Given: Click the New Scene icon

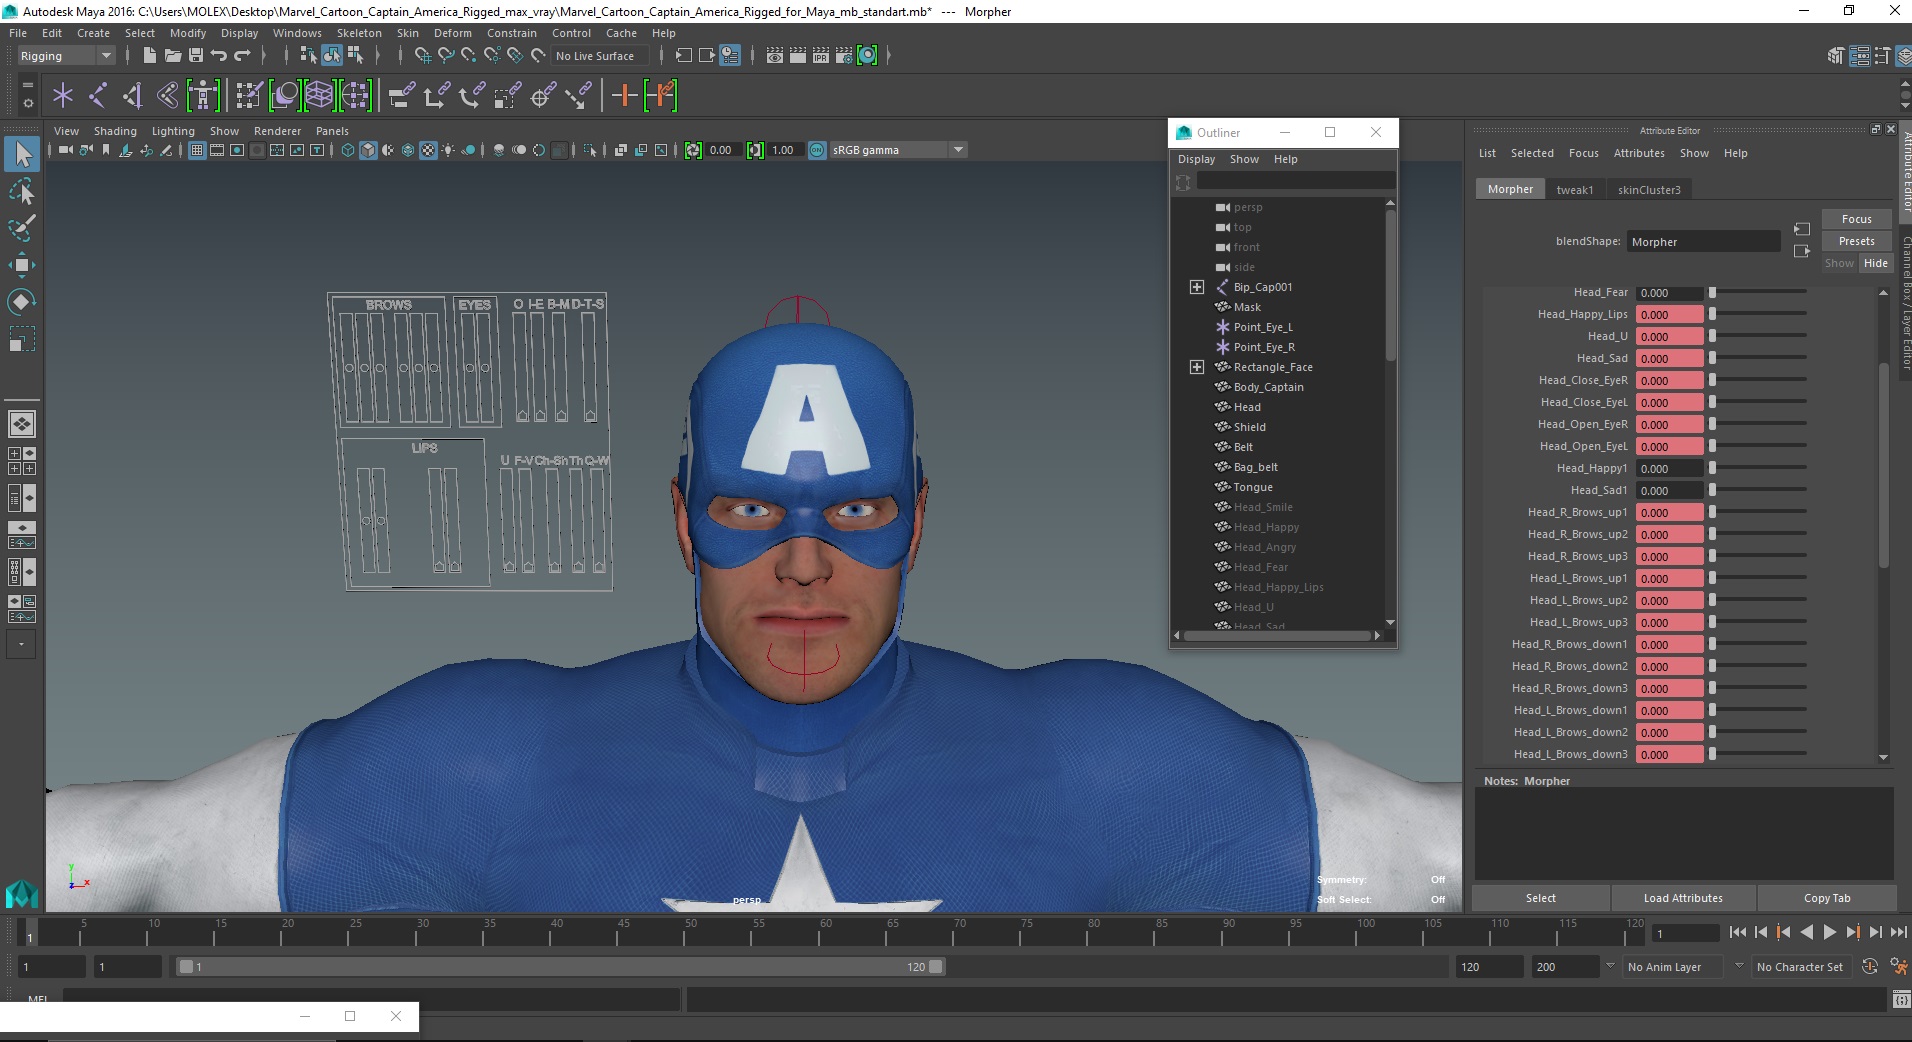Looking at the screenshot, I should 150,56.
